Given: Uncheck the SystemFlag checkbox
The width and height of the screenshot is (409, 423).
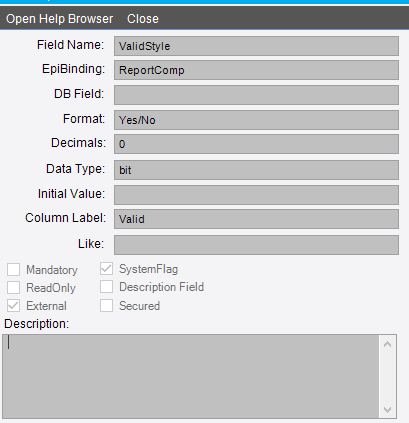Looking at the screenshot, I should [106, 269].
